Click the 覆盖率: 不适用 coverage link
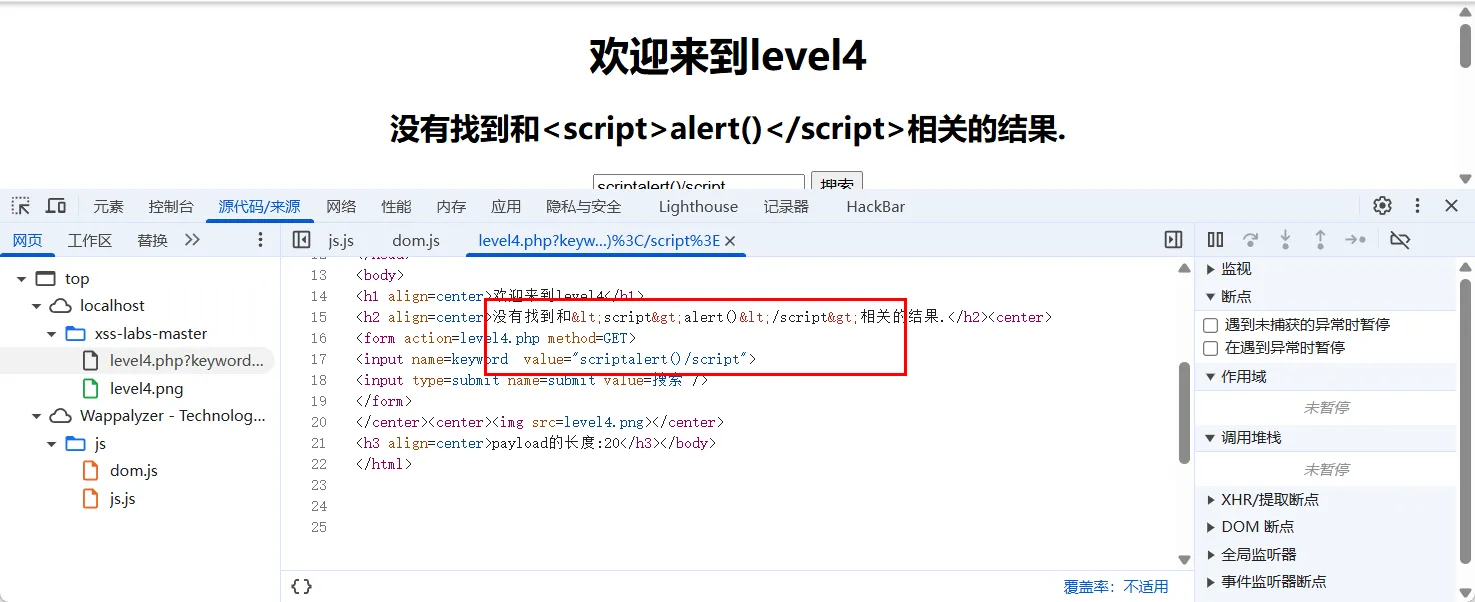Screen dimensions: 1475x602 coord(1116,587)
